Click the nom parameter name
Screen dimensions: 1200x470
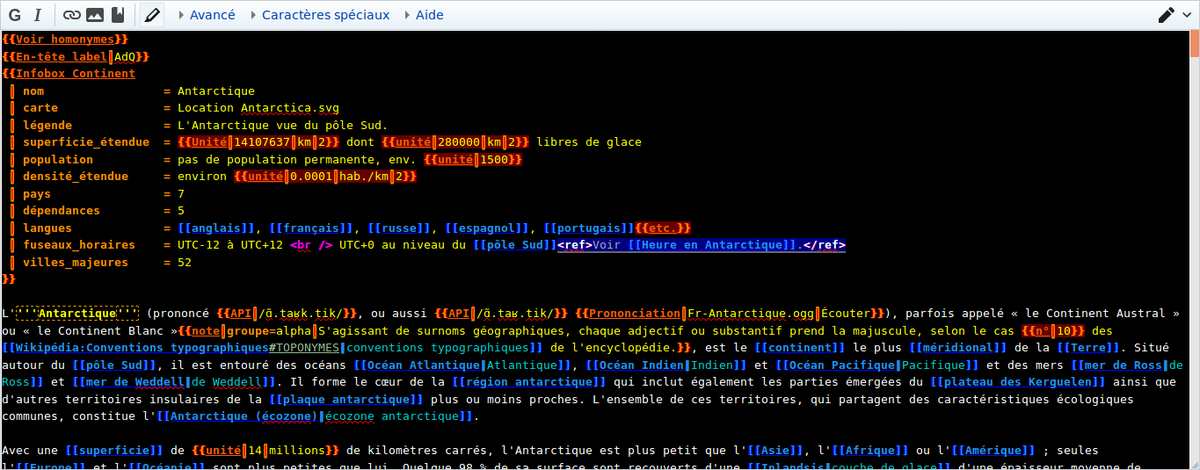coord(34,91)
